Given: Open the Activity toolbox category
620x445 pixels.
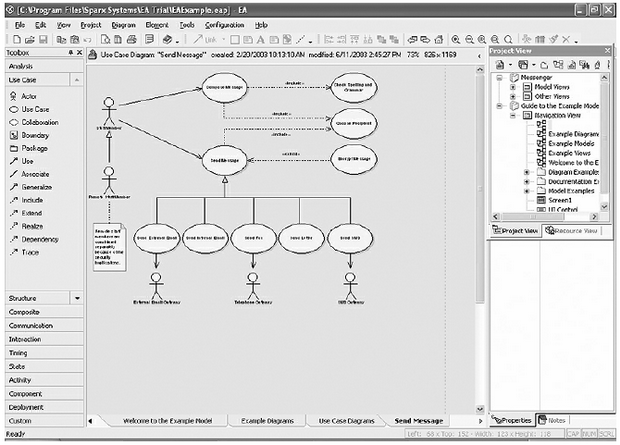Looking at the screenshot, I should tap(22, 380).
